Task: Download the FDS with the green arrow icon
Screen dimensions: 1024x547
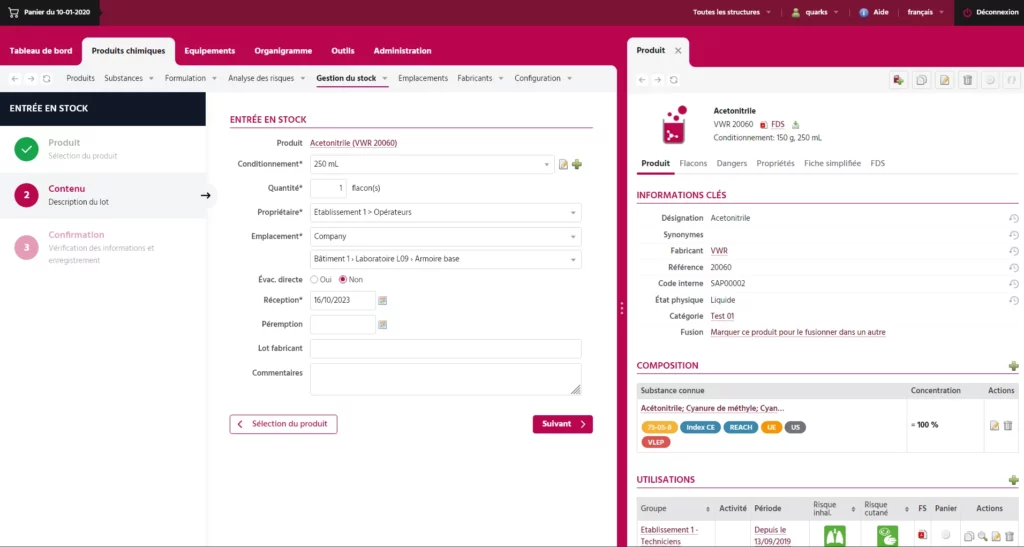Action: click(796, 125)
